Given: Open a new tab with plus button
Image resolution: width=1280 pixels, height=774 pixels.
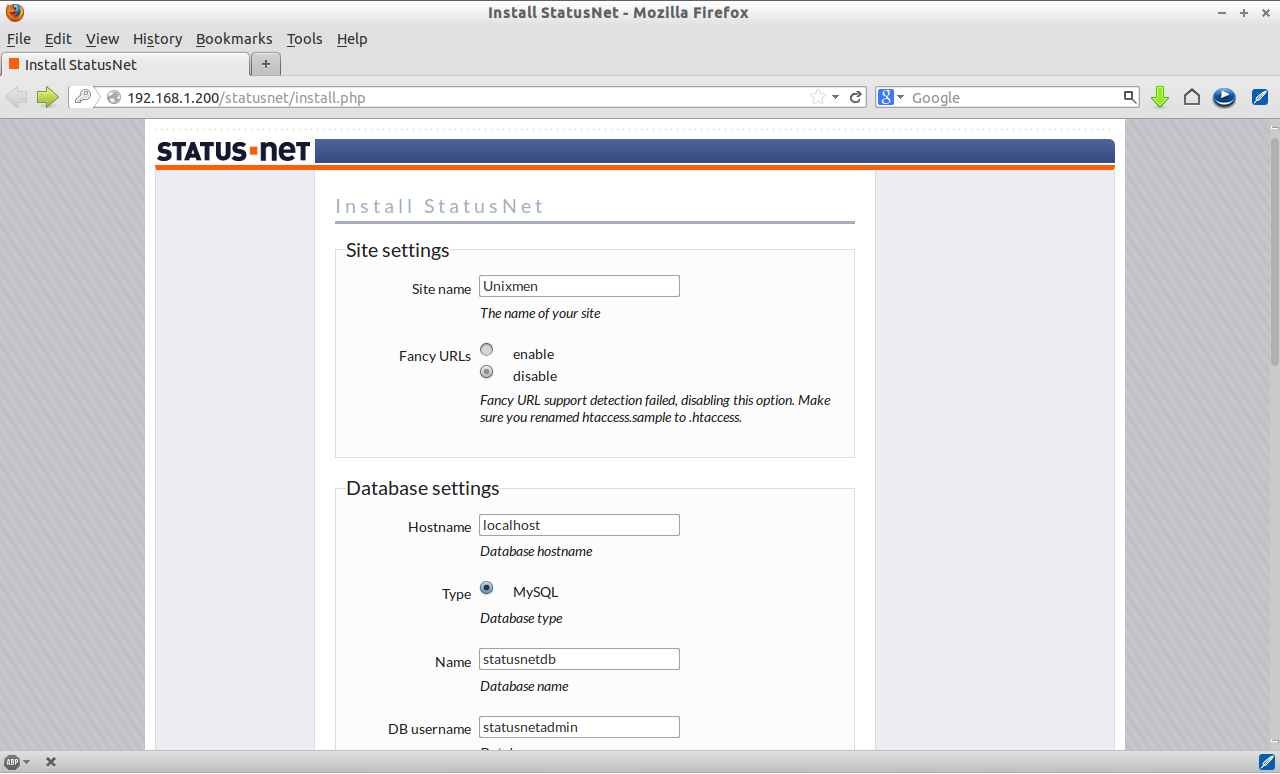Looking at the screenshot, I should coord(266,64).
